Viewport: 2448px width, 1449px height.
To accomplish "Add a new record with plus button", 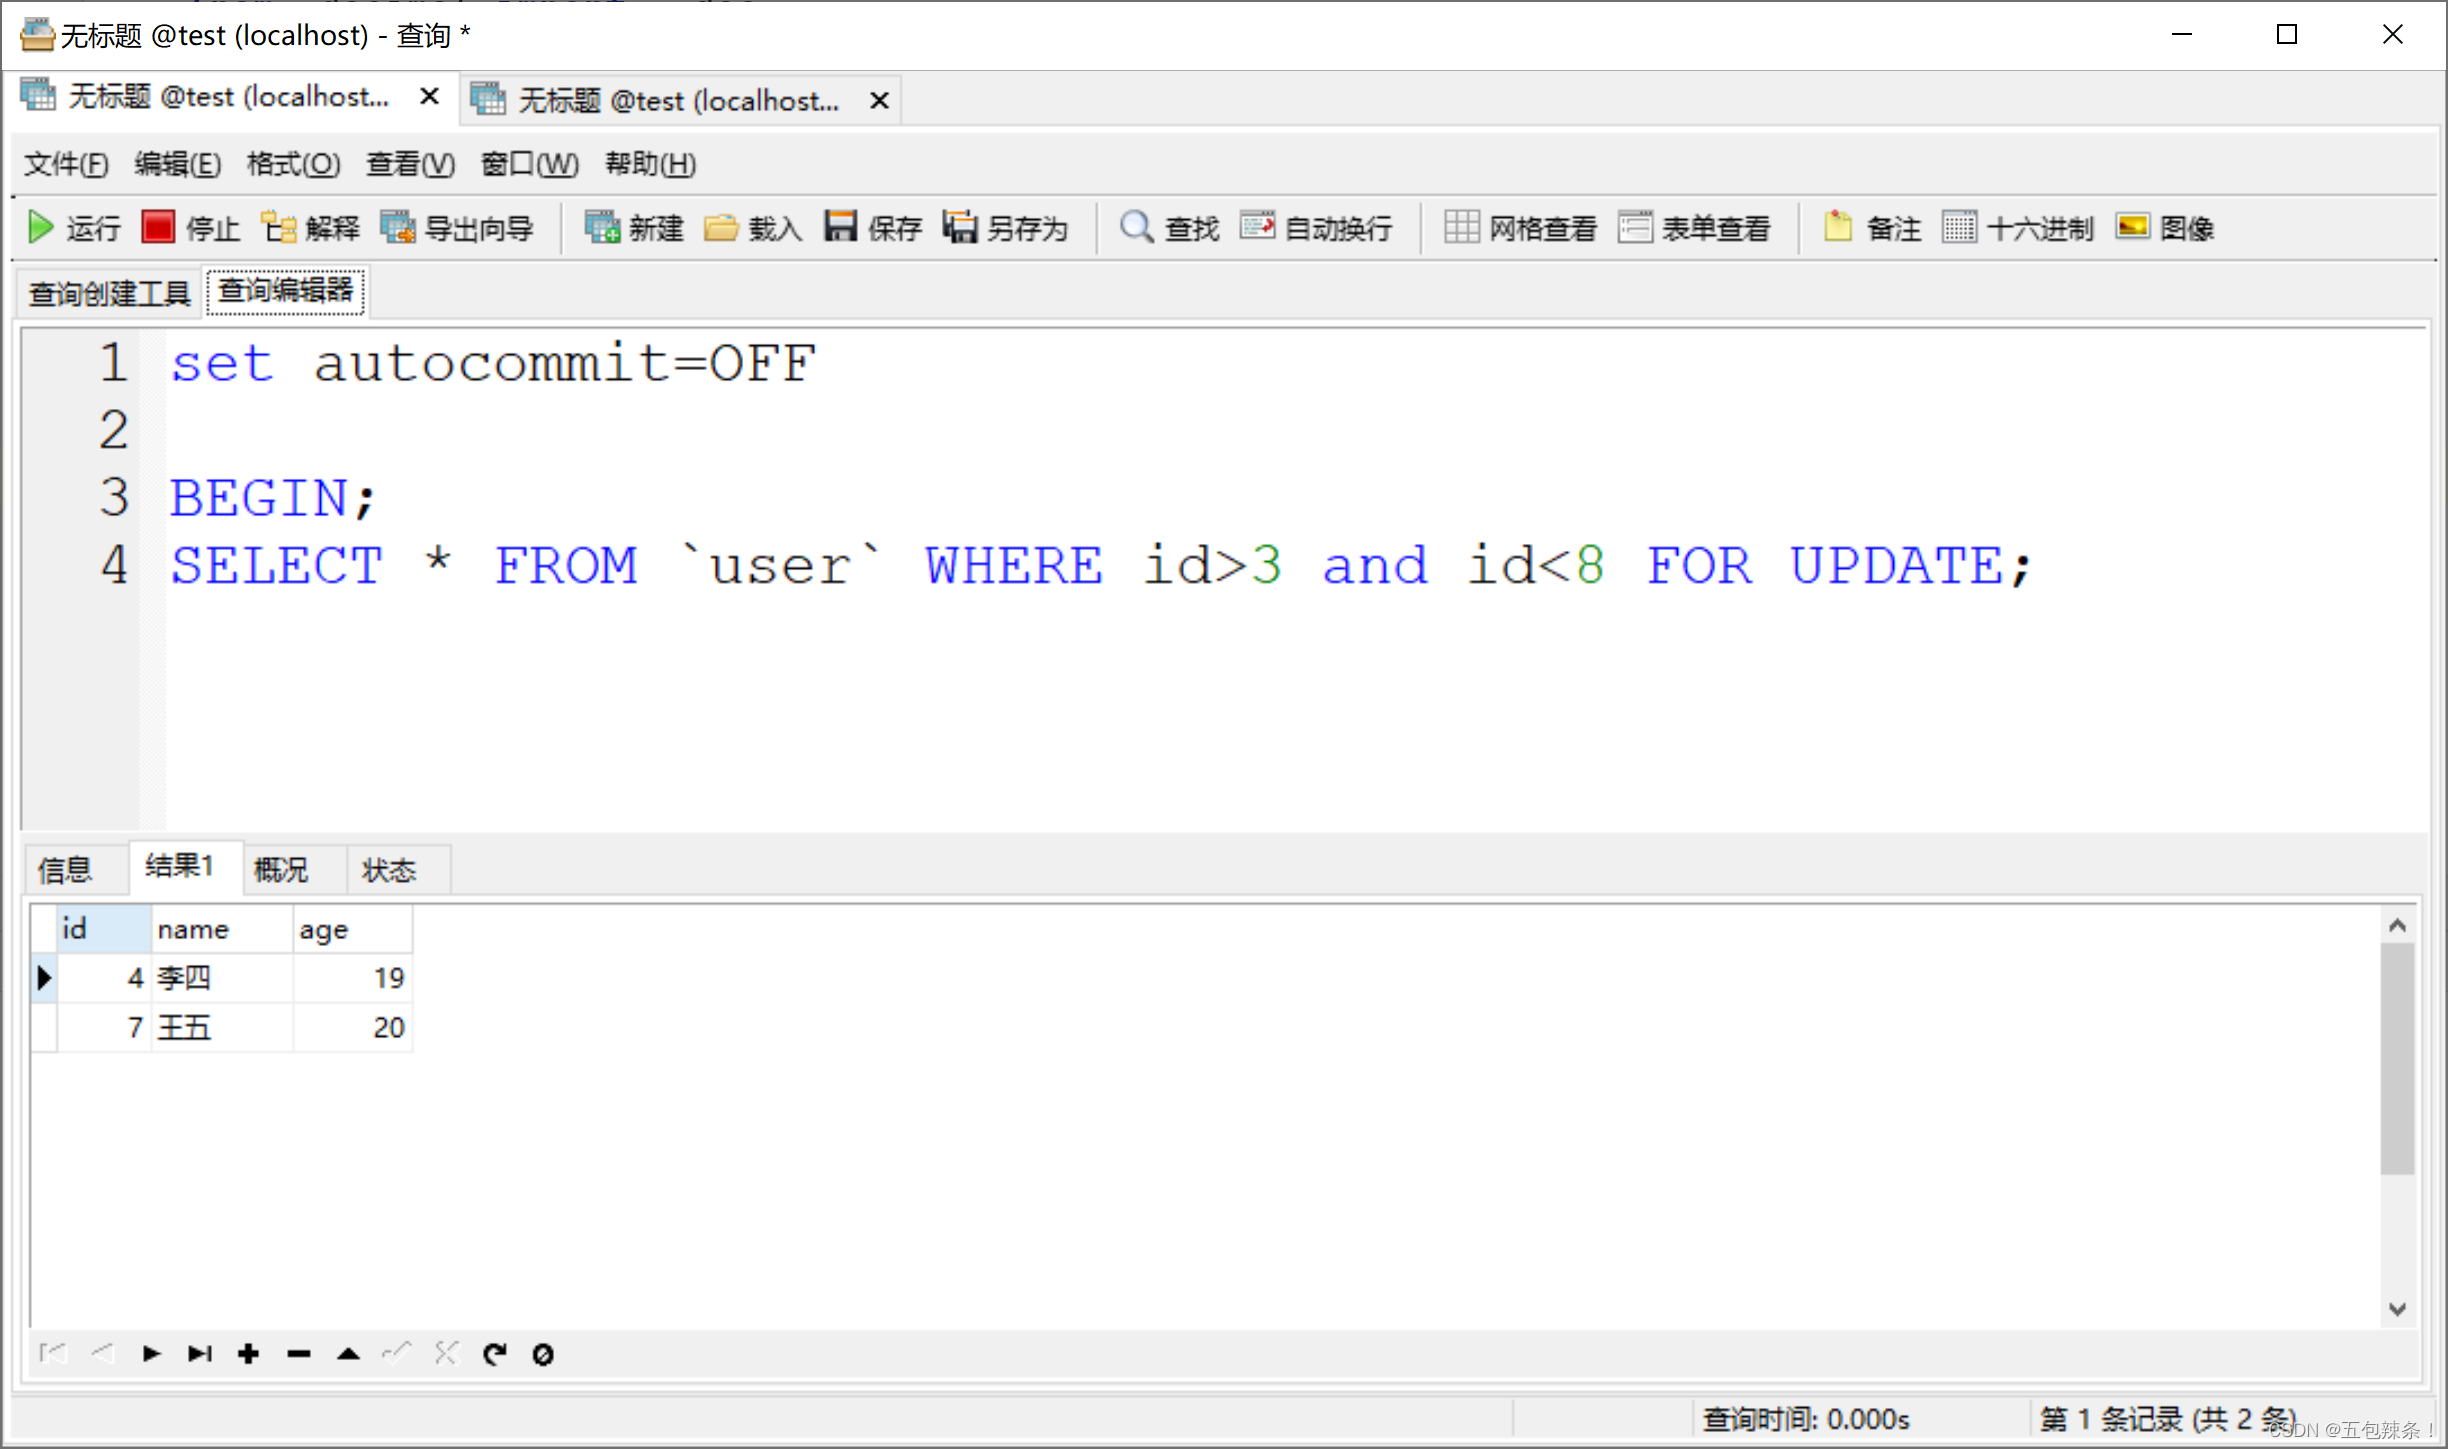I will (249, 1354).
